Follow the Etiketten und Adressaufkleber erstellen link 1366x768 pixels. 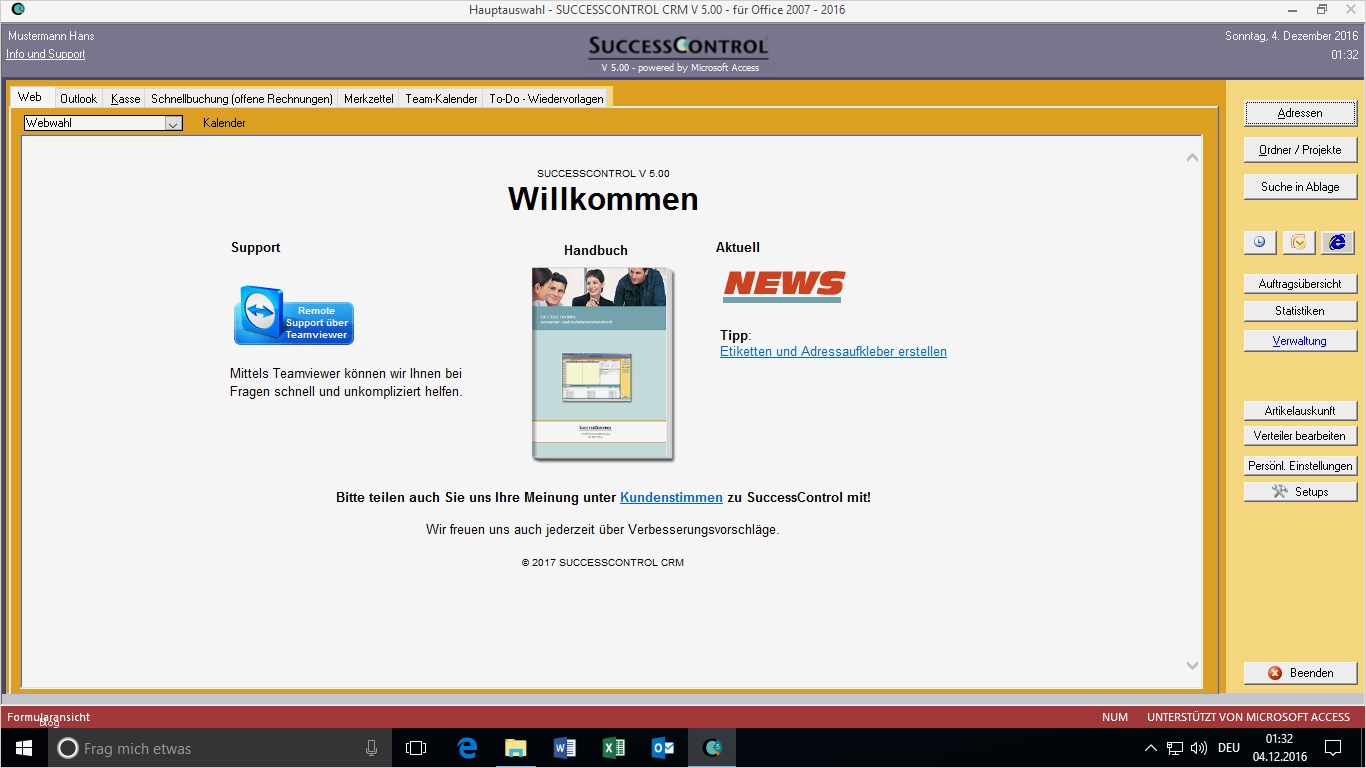[833, 352]
